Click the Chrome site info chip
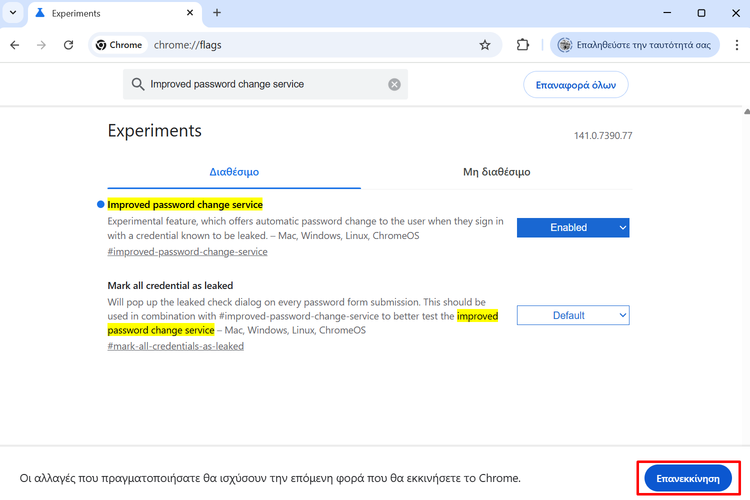The height and width of the screenshot is (500, 750). point(119,45)
